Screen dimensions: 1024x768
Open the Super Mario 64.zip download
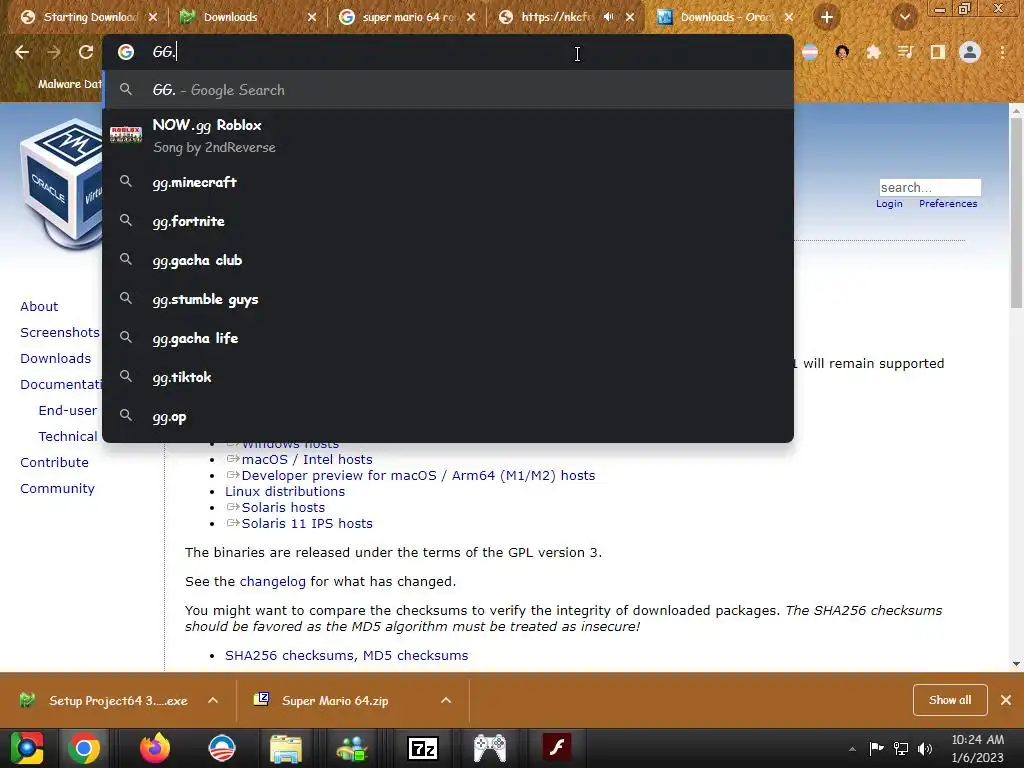click(335, 701)
